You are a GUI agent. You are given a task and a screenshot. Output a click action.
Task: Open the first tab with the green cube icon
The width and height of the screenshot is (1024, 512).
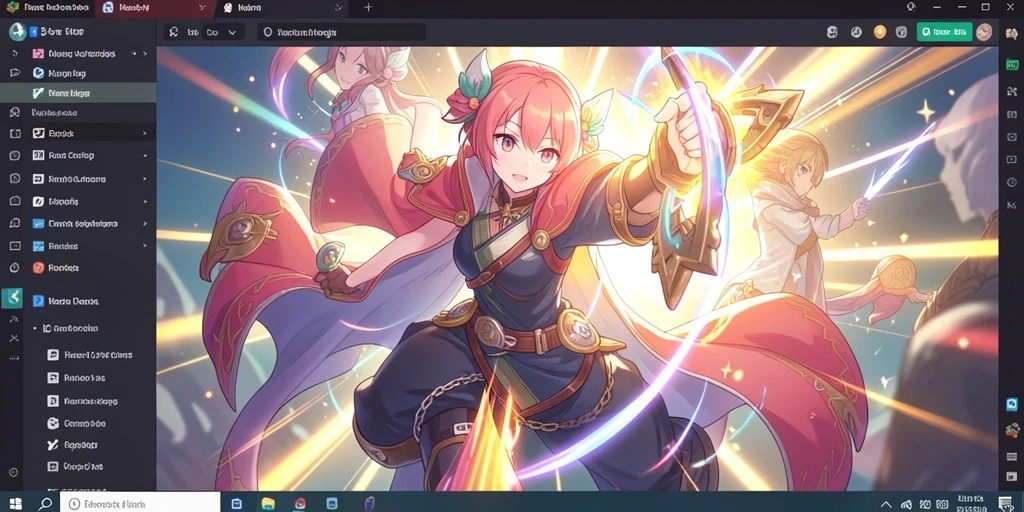point(47,8)
